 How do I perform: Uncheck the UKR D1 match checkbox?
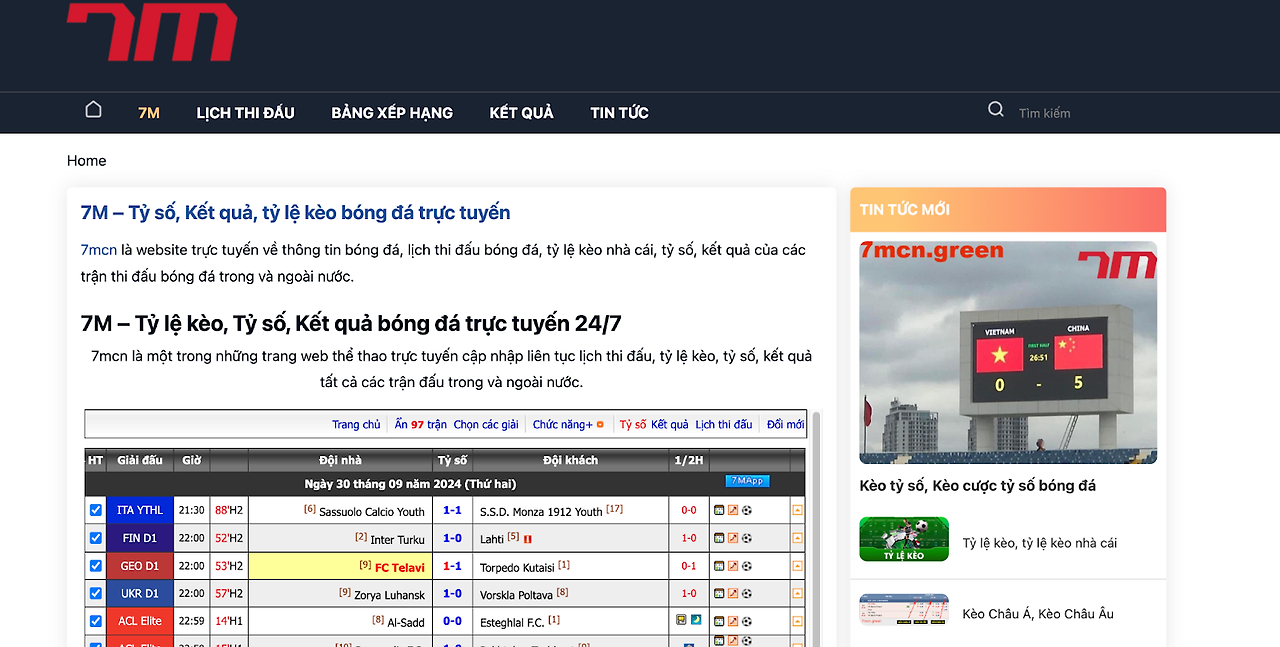pos(96,593)
